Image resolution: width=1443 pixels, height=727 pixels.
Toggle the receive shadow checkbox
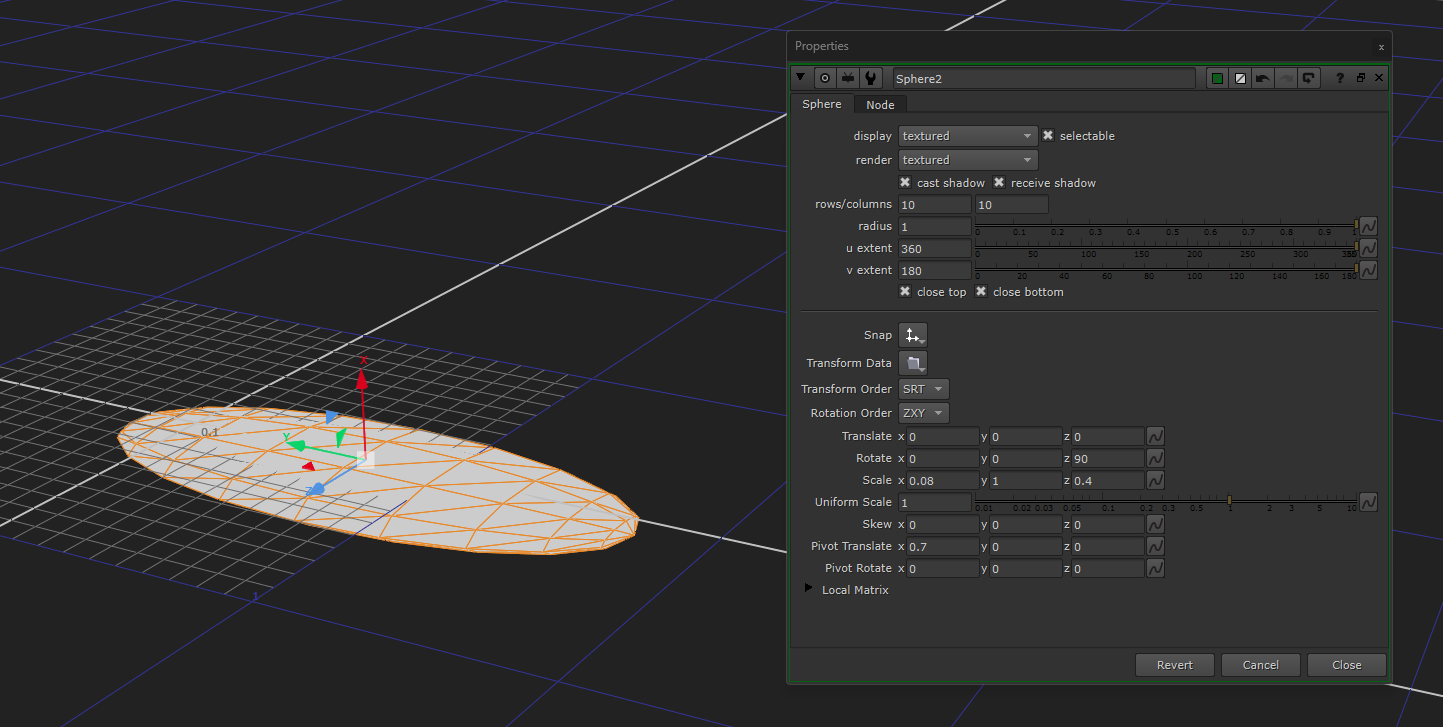(999, 182)
